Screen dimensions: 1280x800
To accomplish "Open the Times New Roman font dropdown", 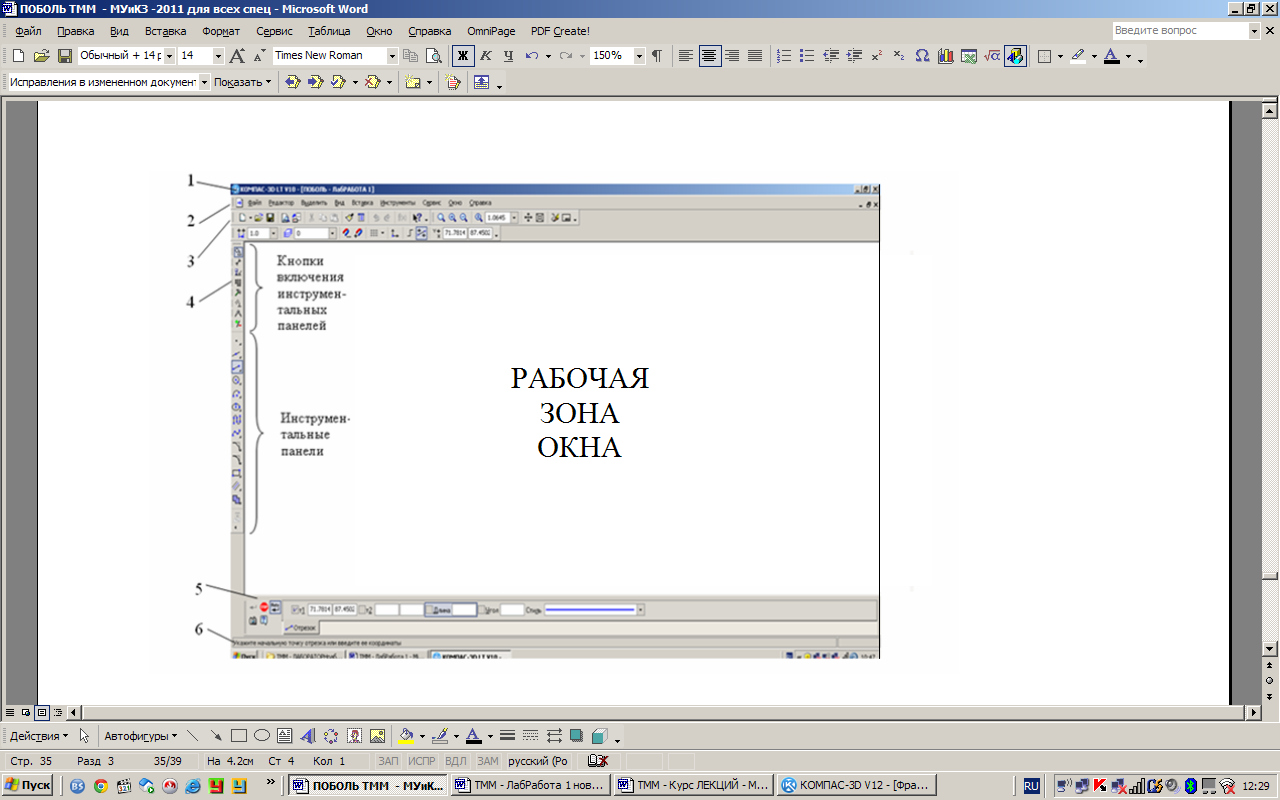I will [392, 56].
